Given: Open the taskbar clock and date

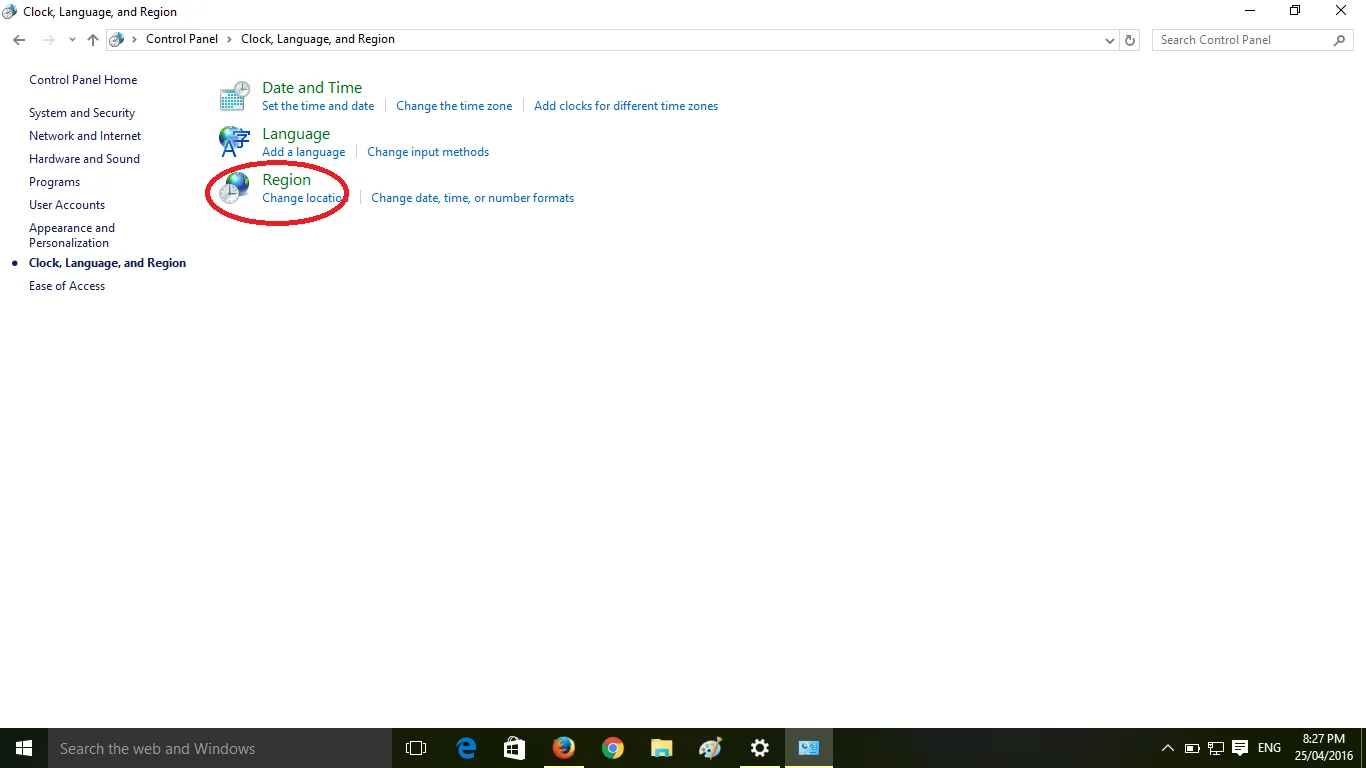Looking at the screenshot, I should click(1323, 748).
